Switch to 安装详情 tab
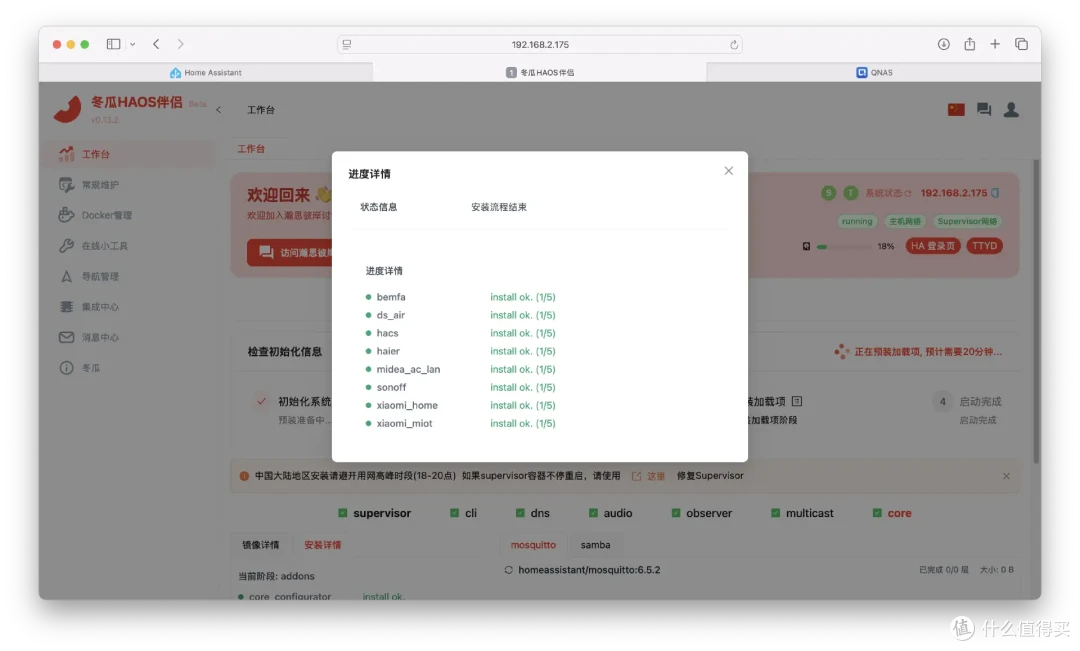Viewport: 1080px width, 651px height. tap(322, 545)
